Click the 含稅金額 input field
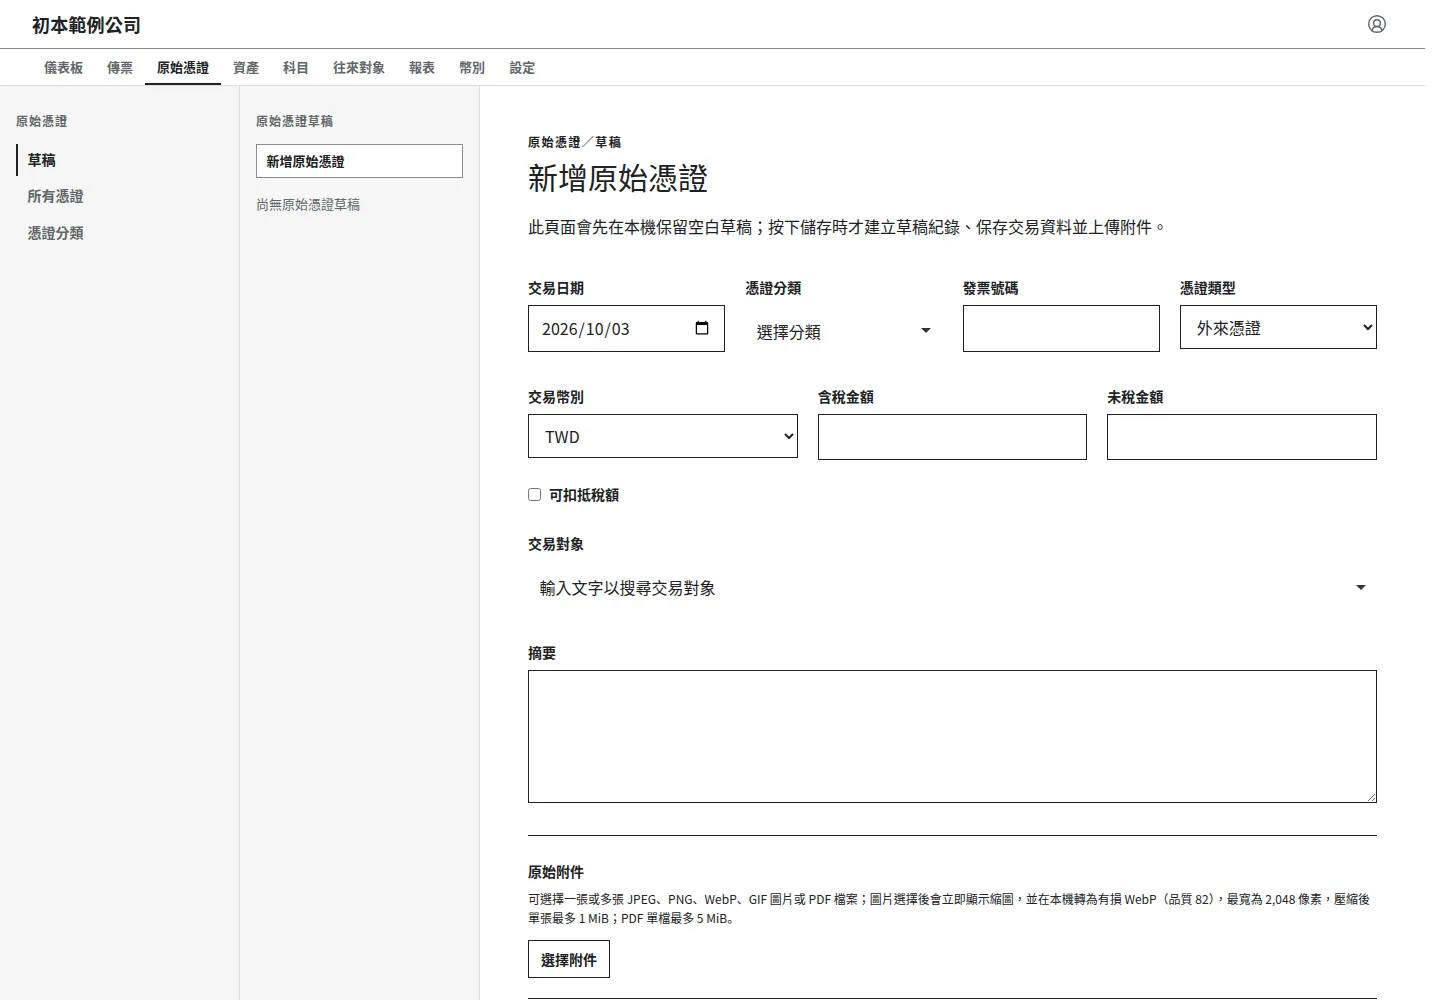Image resolution: width=1440 pixels, height=1000 pixels. click(952, 437)
